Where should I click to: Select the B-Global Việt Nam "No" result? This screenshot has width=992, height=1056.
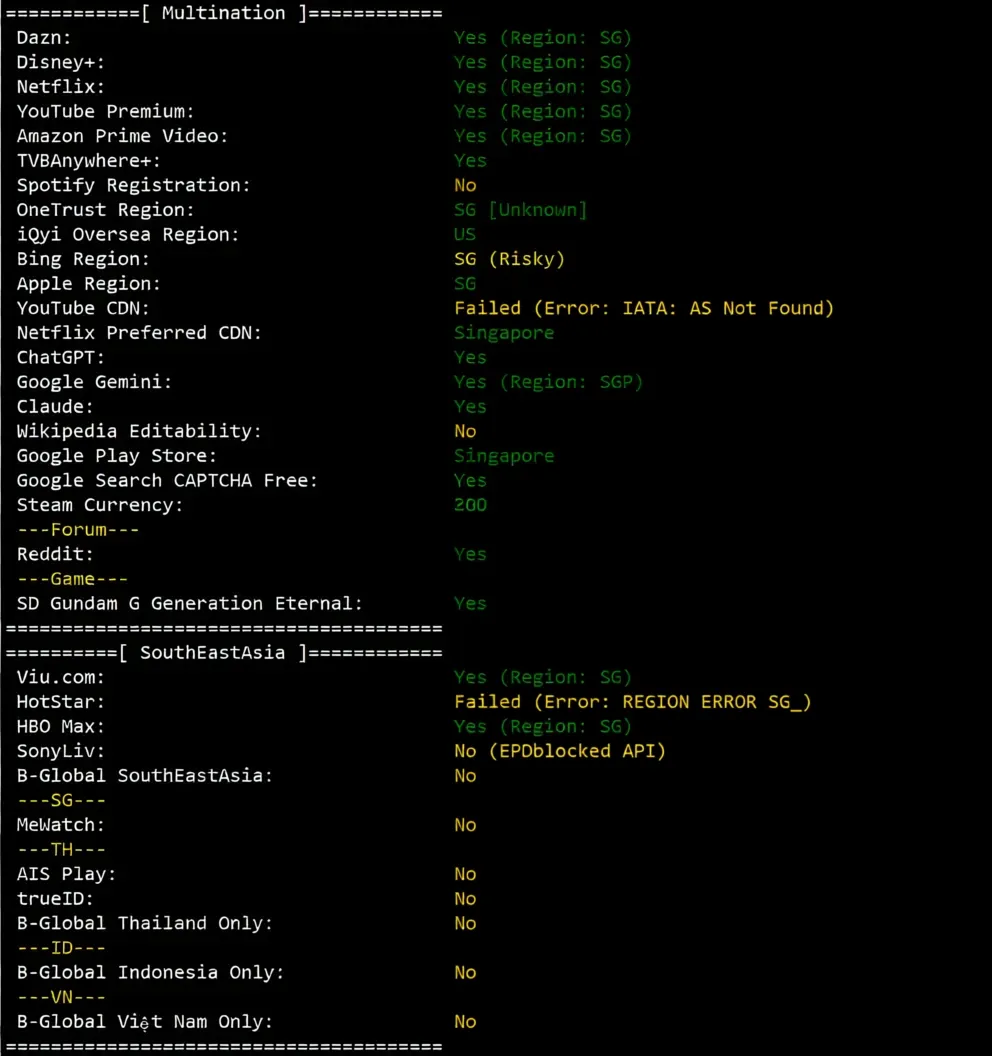coord(465,1022)
